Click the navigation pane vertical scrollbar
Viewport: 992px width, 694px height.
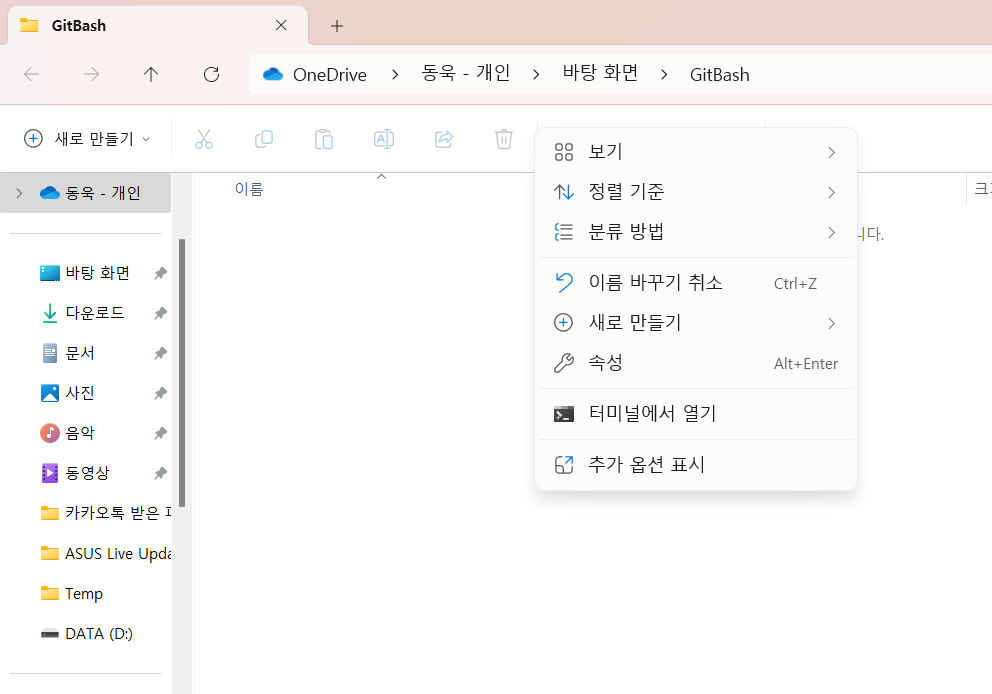pyautogui.click(x=182, y=373)
